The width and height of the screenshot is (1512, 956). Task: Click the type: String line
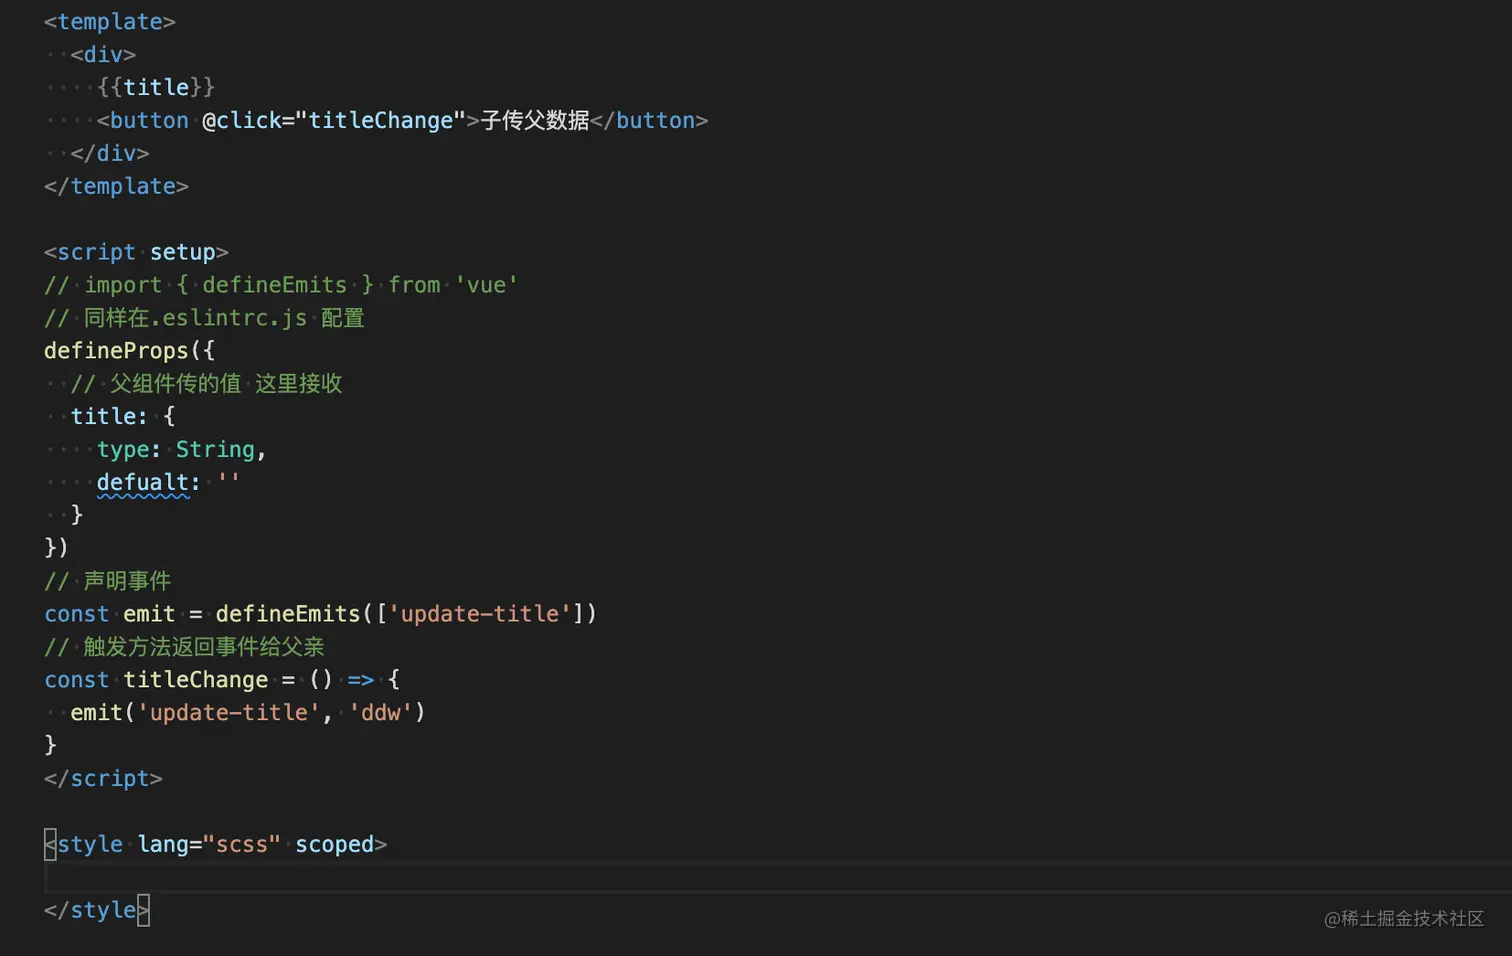coord(182,449)
